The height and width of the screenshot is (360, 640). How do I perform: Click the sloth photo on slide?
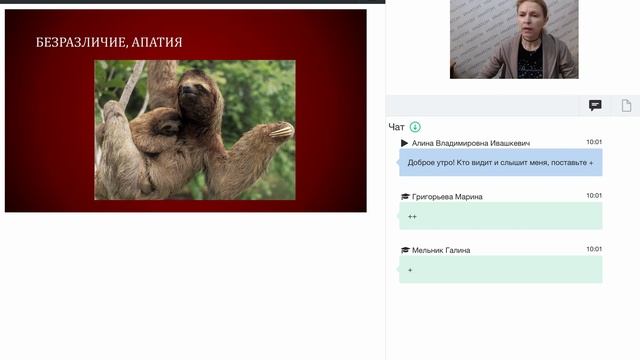pos(195,130)
